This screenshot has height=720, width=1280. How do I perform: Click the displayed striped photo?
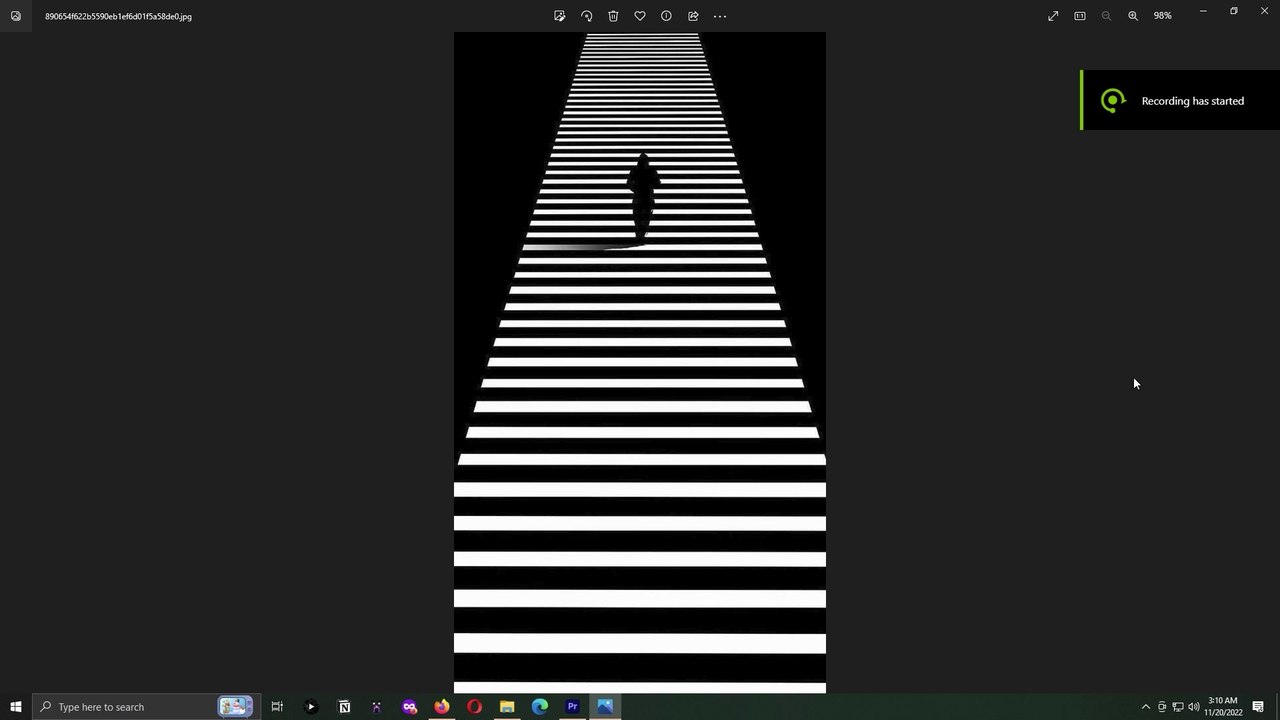click(x=640, y=362)
